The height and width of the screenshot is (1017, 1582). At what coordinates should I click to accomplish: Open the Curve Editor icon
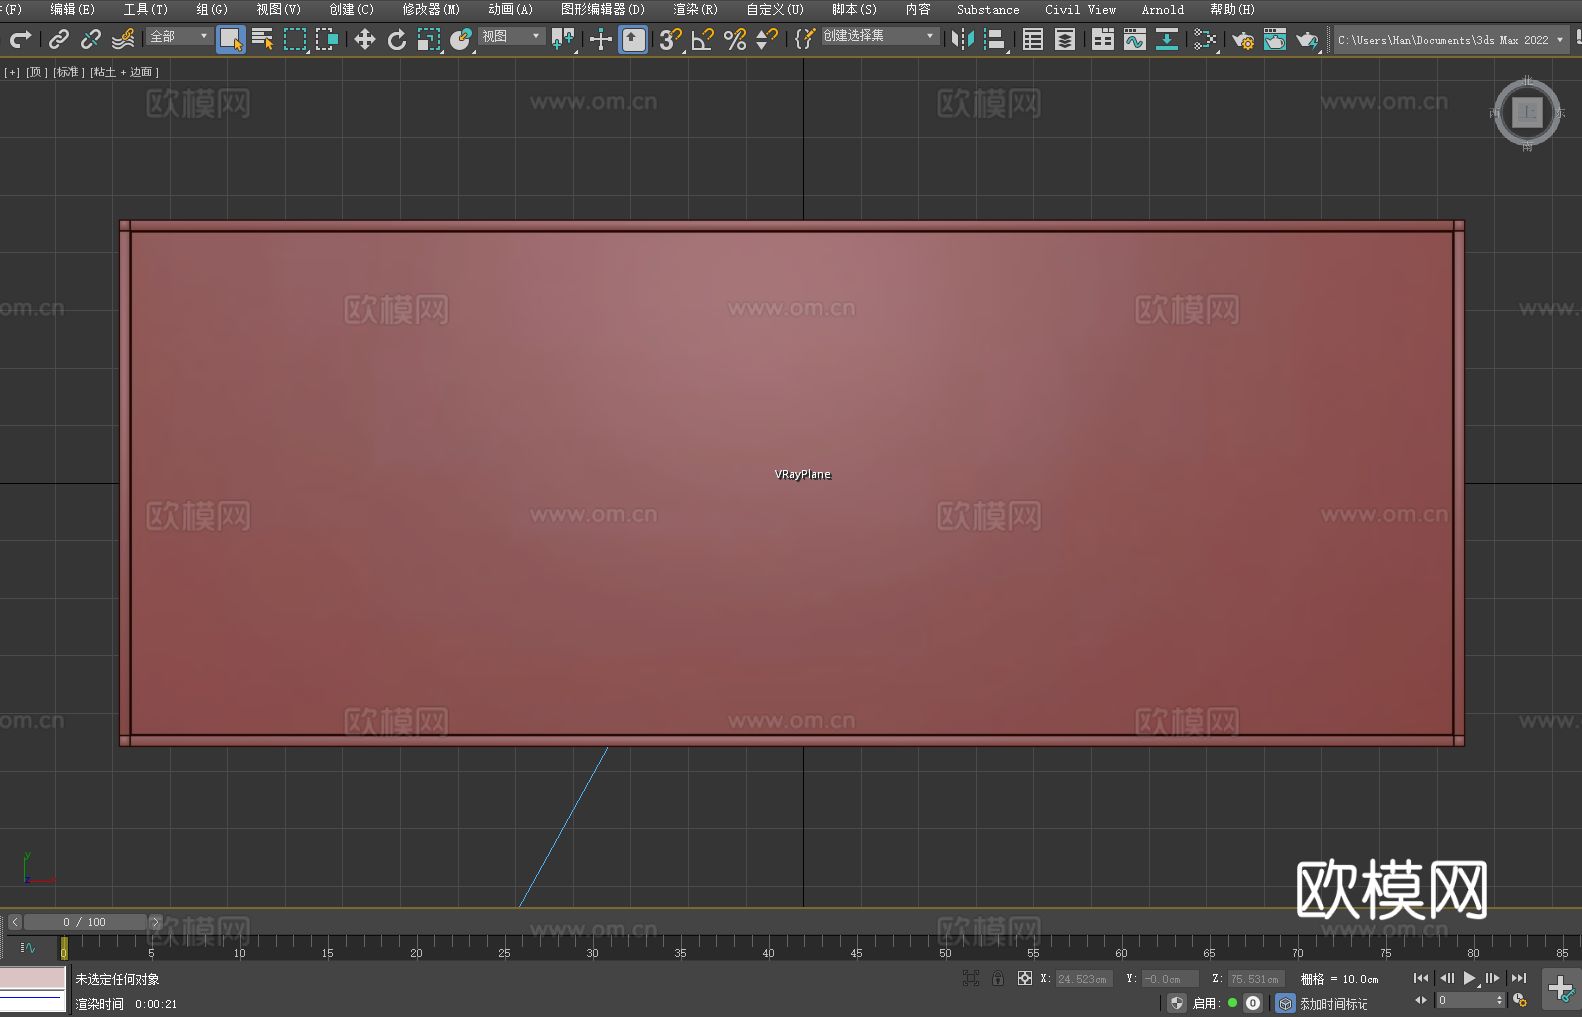[x=1135, y=39]
